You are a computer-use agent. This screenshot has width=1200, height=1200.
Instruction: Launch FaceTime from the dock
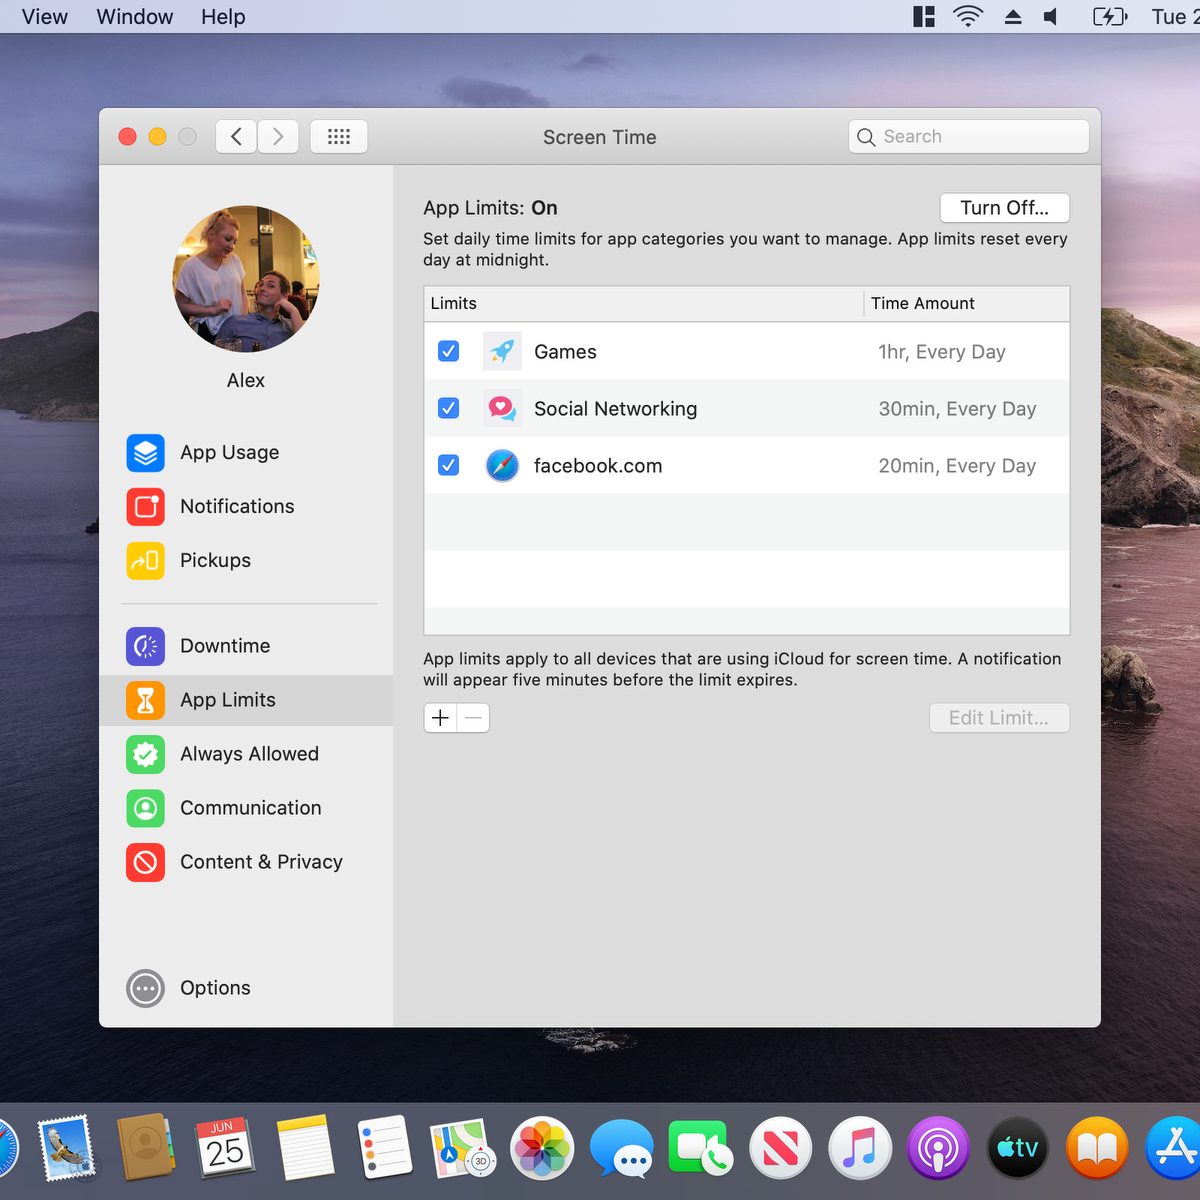(x=700, y=1148)
